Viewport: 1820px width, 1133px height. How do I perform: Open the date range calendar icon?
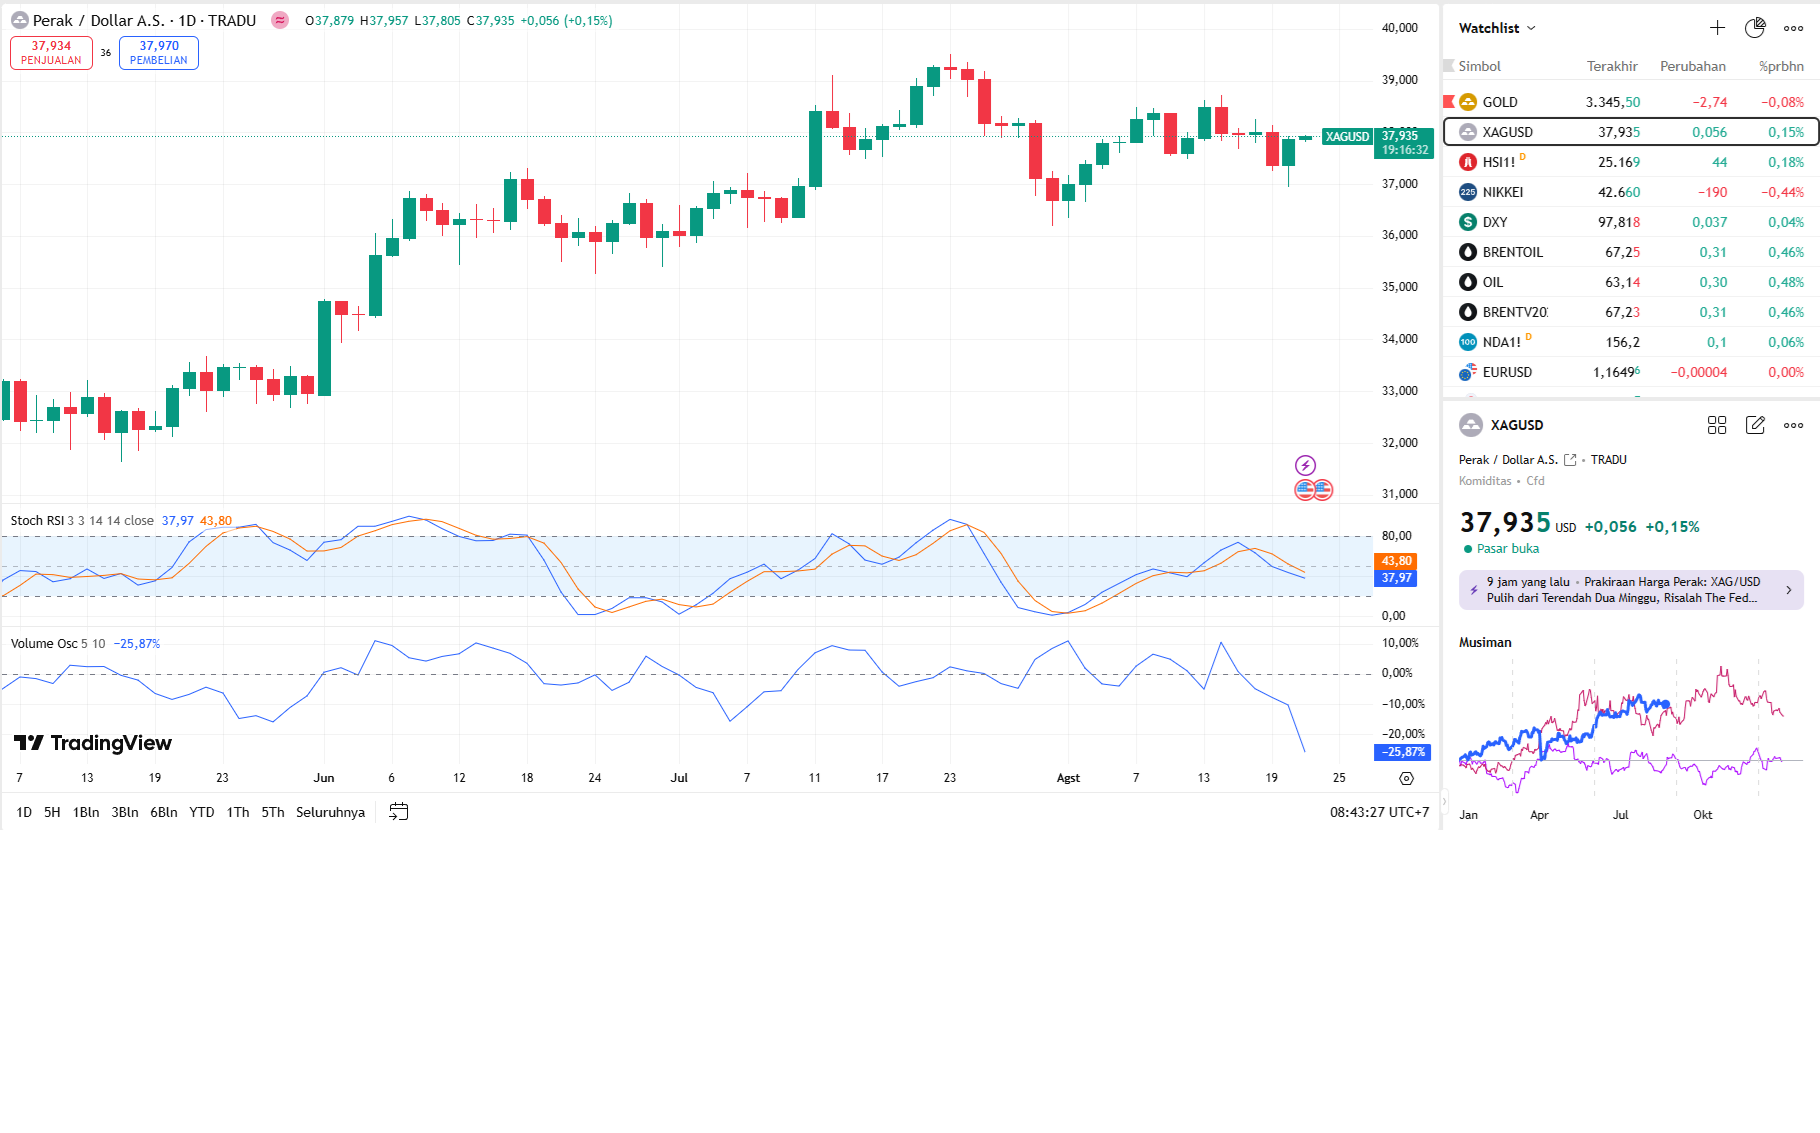[398, 812]
